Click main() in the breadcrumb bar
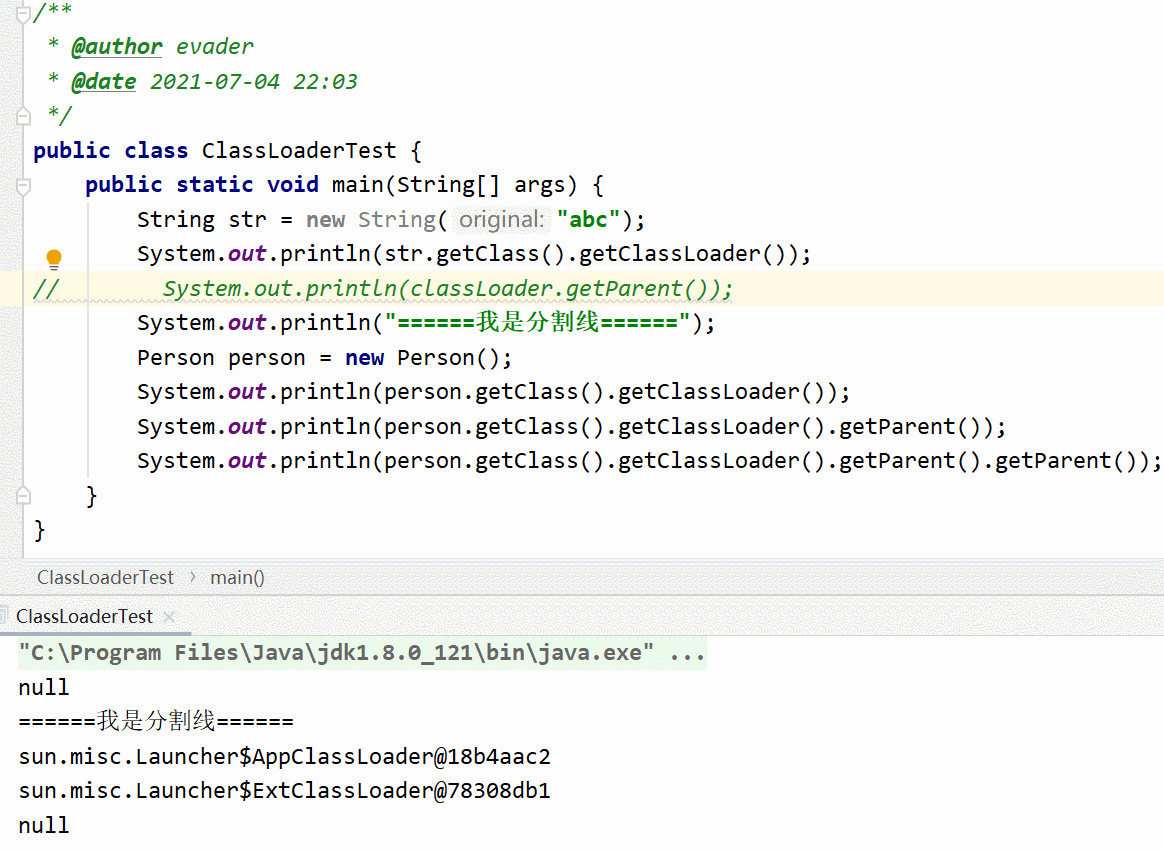1164x851 pixels. [x=237, y=577]
